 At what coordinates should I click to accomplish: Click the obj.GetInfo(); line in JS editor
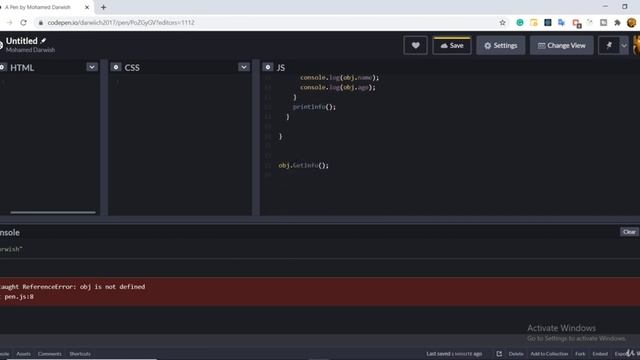point(303,165)
